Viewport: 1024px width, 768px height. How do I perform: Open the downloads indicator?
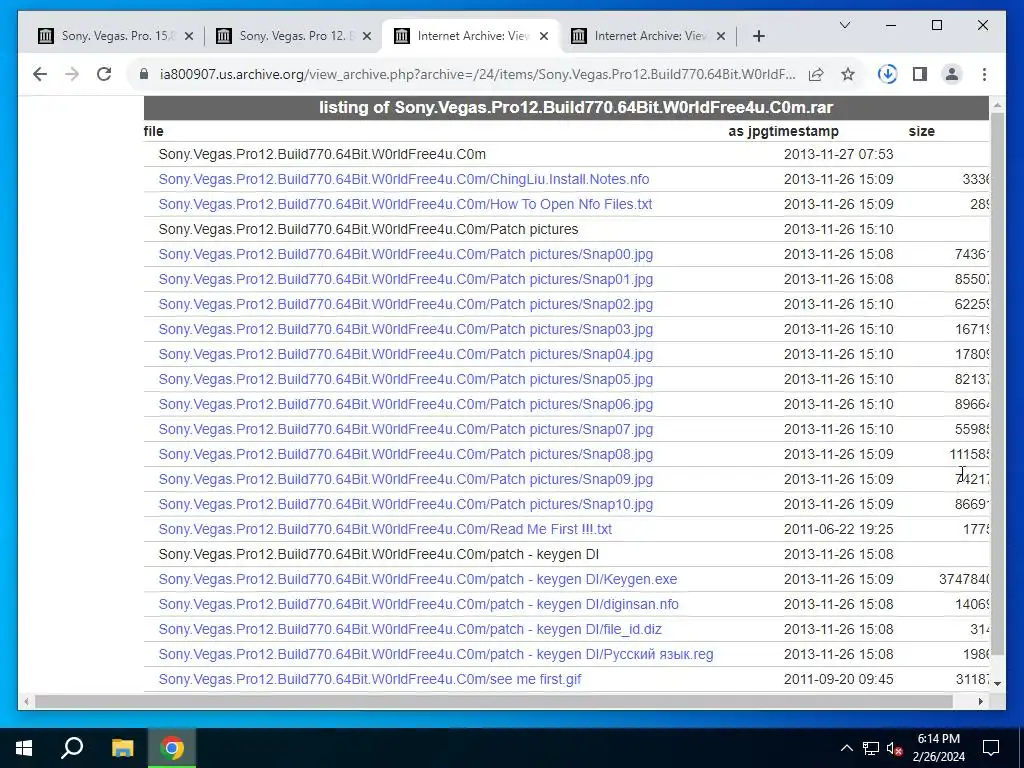[x=887, y=74]
